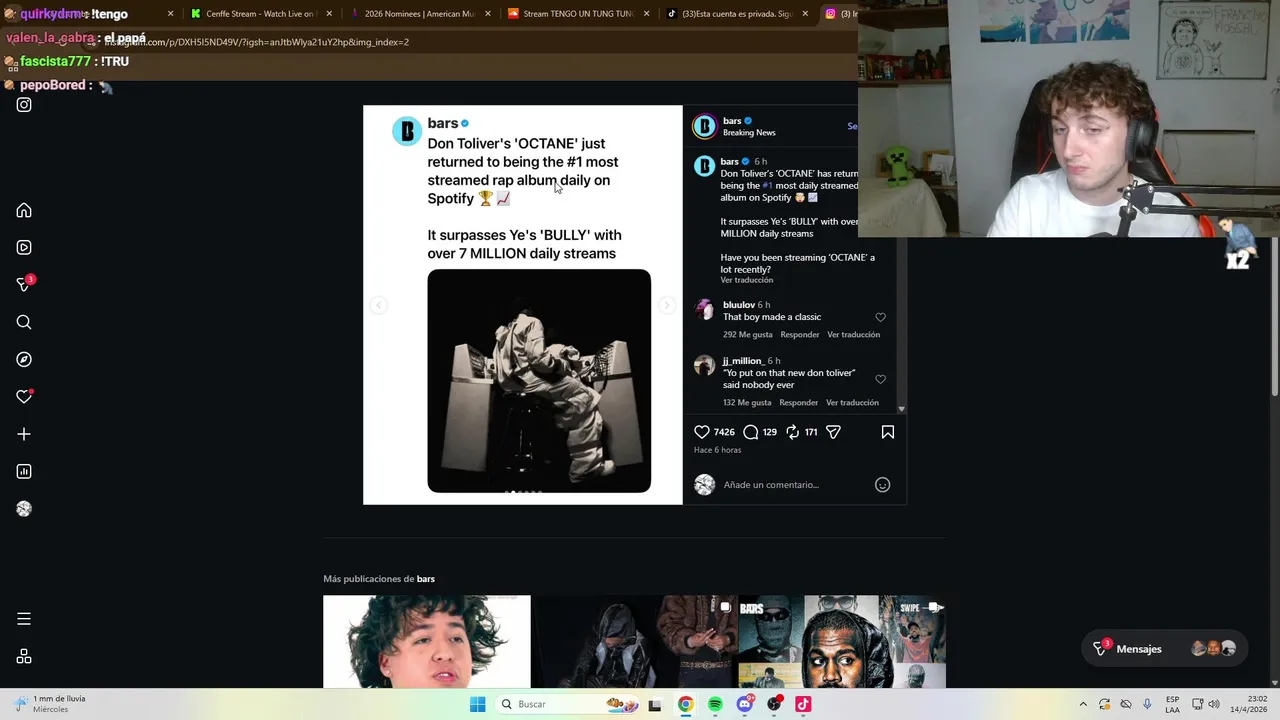
Task: Open the Meta apps grid icon
Action: pos(24,657)
